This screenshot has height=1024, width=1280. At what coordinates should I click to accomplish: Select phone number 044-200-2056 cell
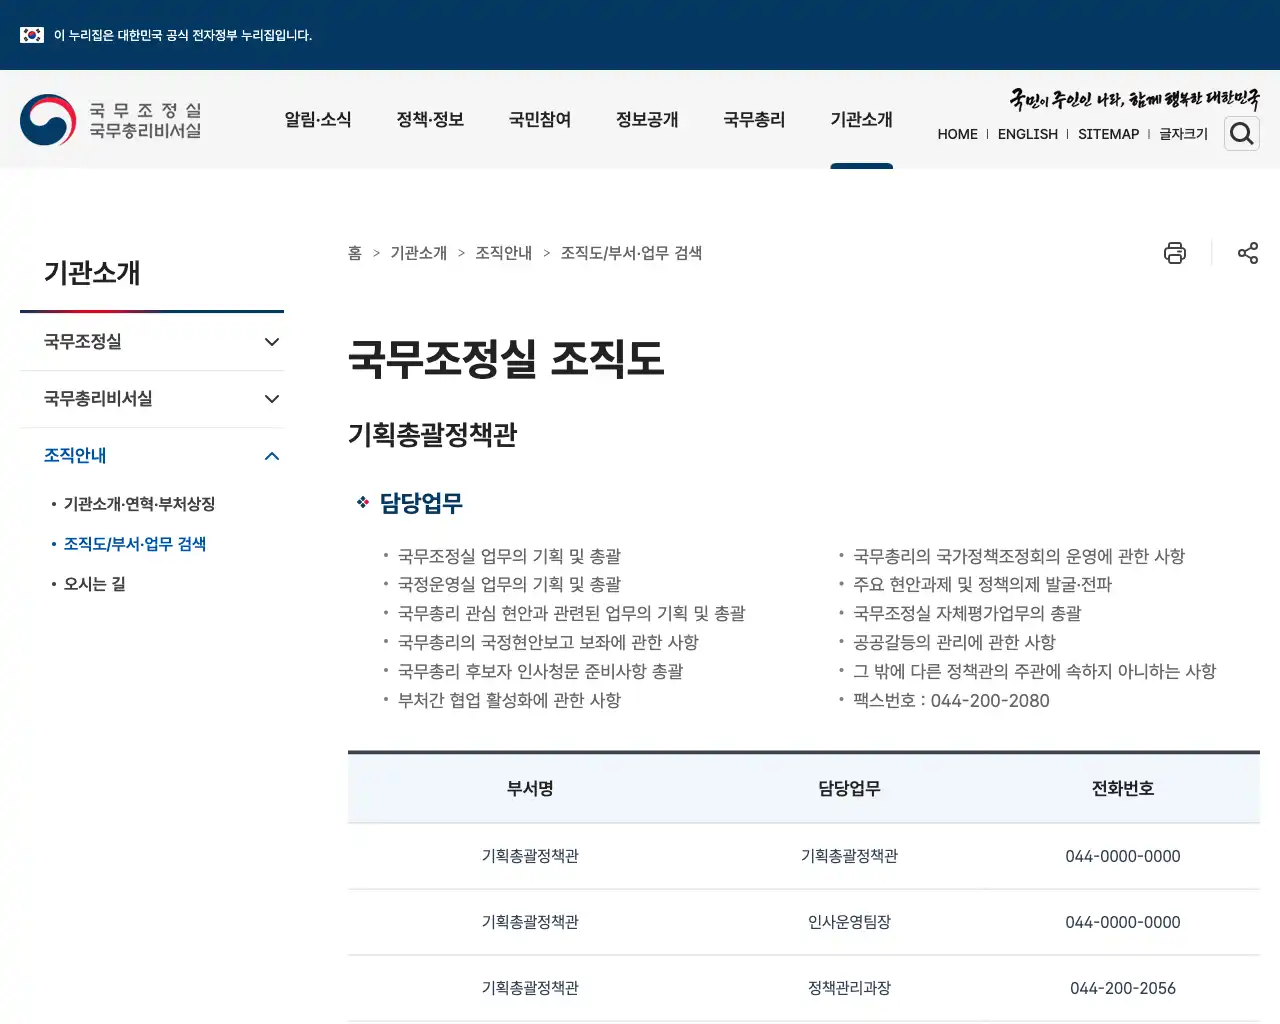[1123, 988]
